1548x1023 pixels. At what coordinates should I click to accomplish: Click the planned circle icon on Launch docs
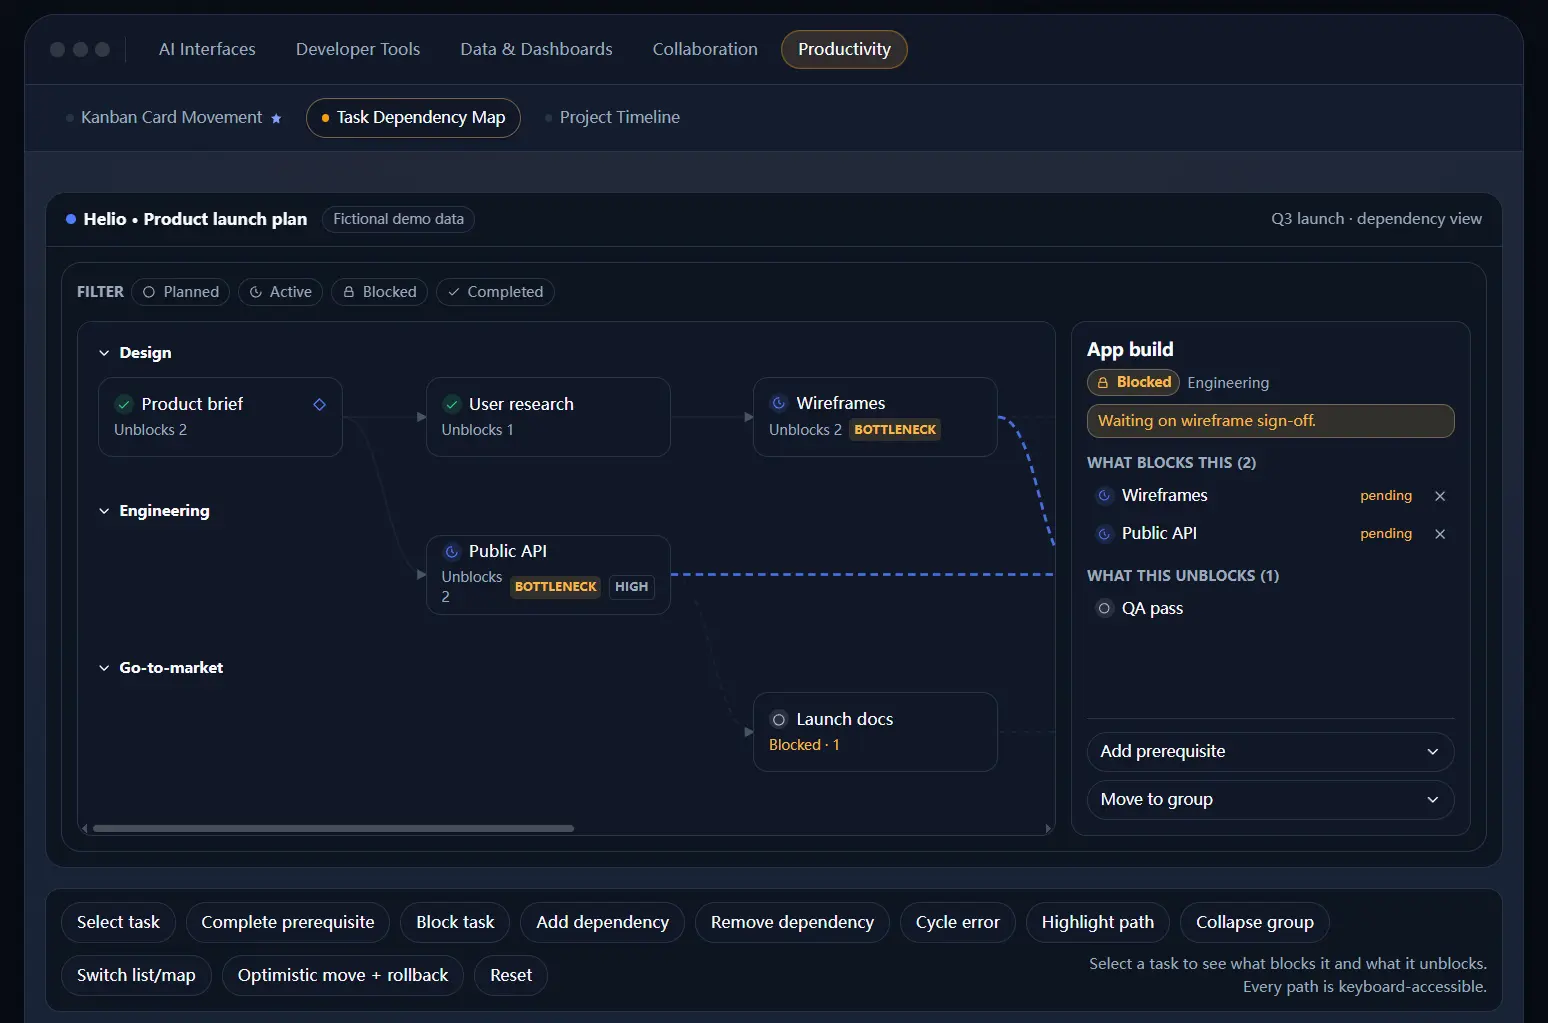coord(778,719)
